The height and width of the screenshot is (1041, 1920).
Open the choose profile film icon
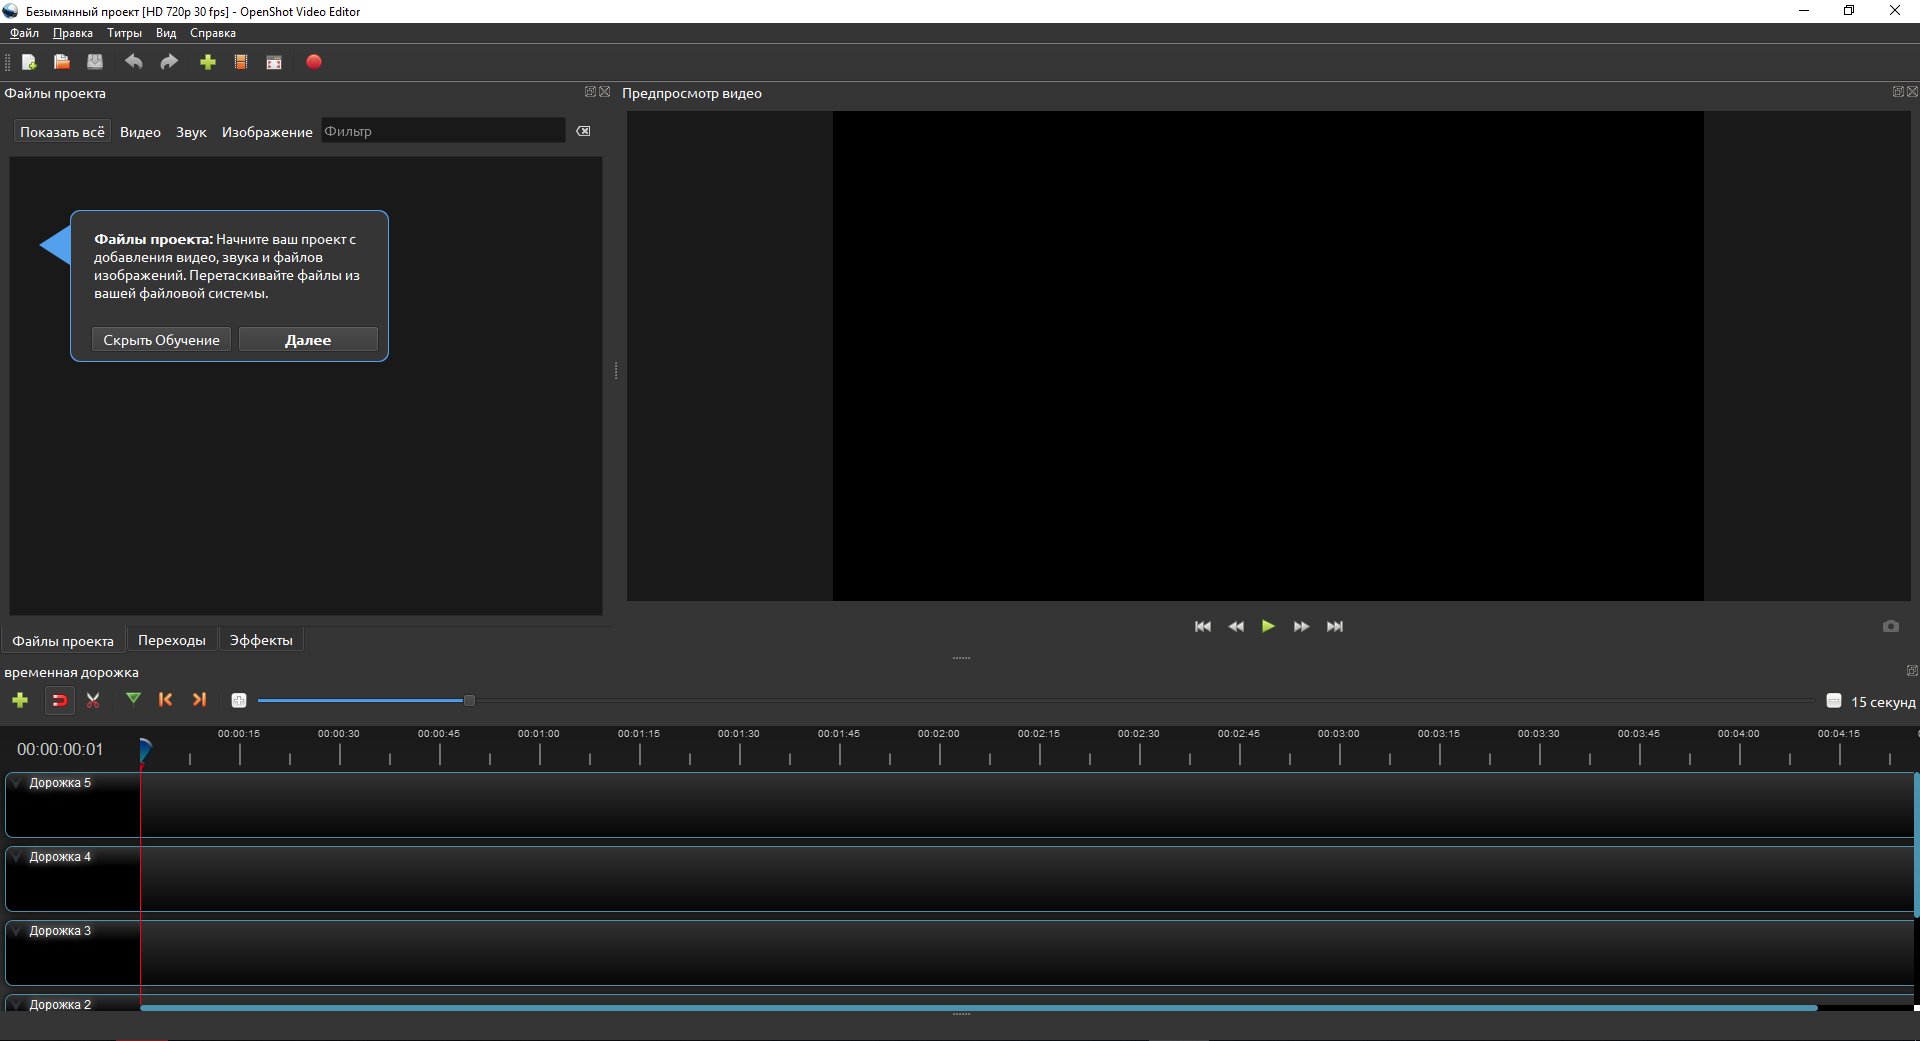(x=241, y=62)
